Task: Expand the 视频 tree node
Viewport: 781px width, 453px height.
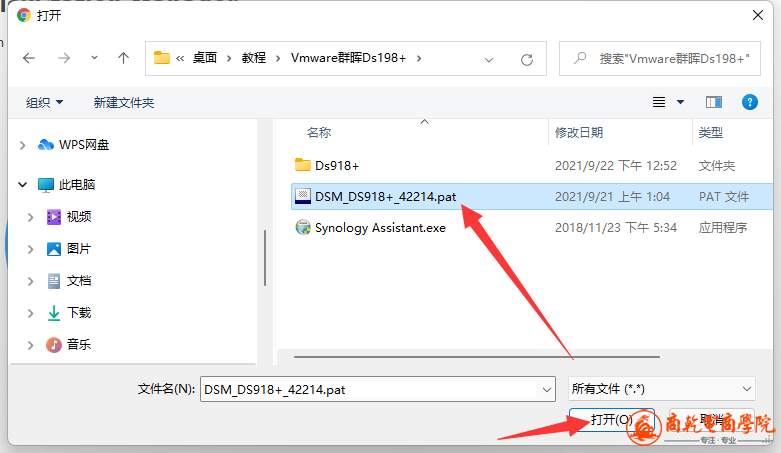Action: 30,217
